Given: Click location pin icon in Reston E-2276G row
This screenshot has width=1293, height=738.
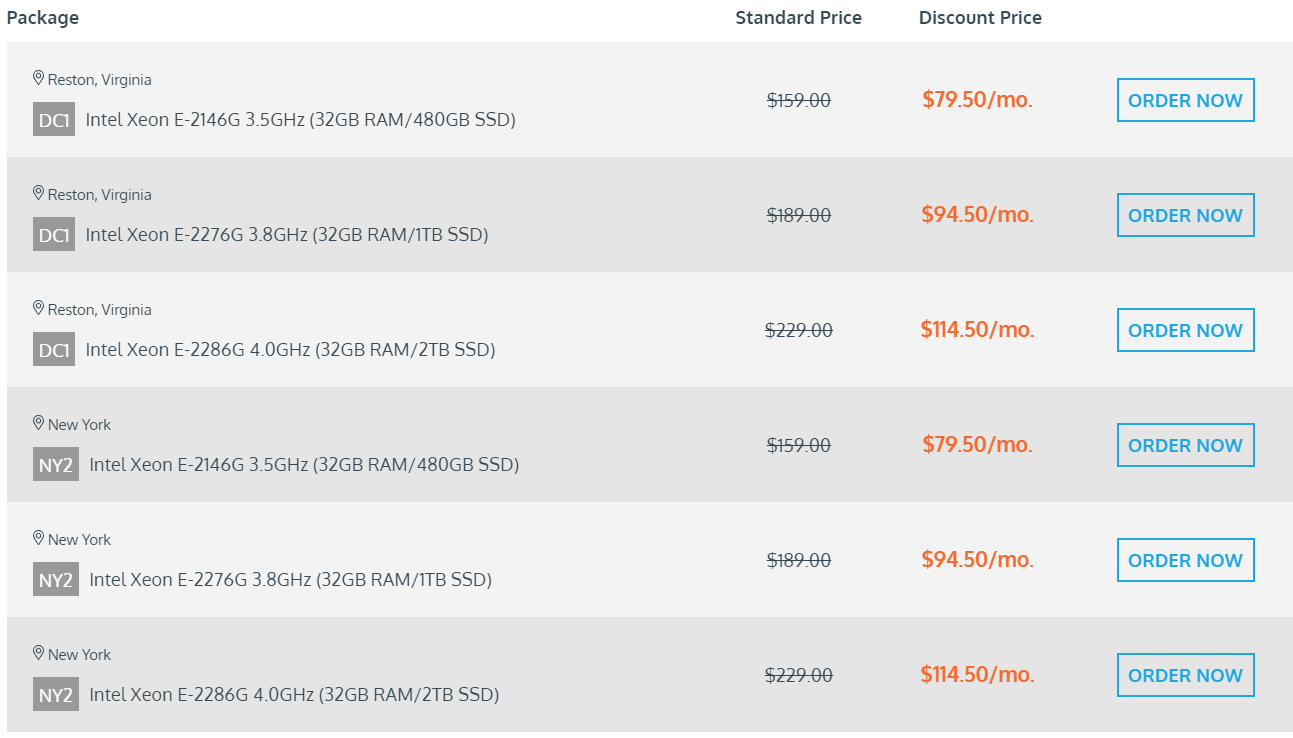Looking at the screenshot, I should click(39, 193).
